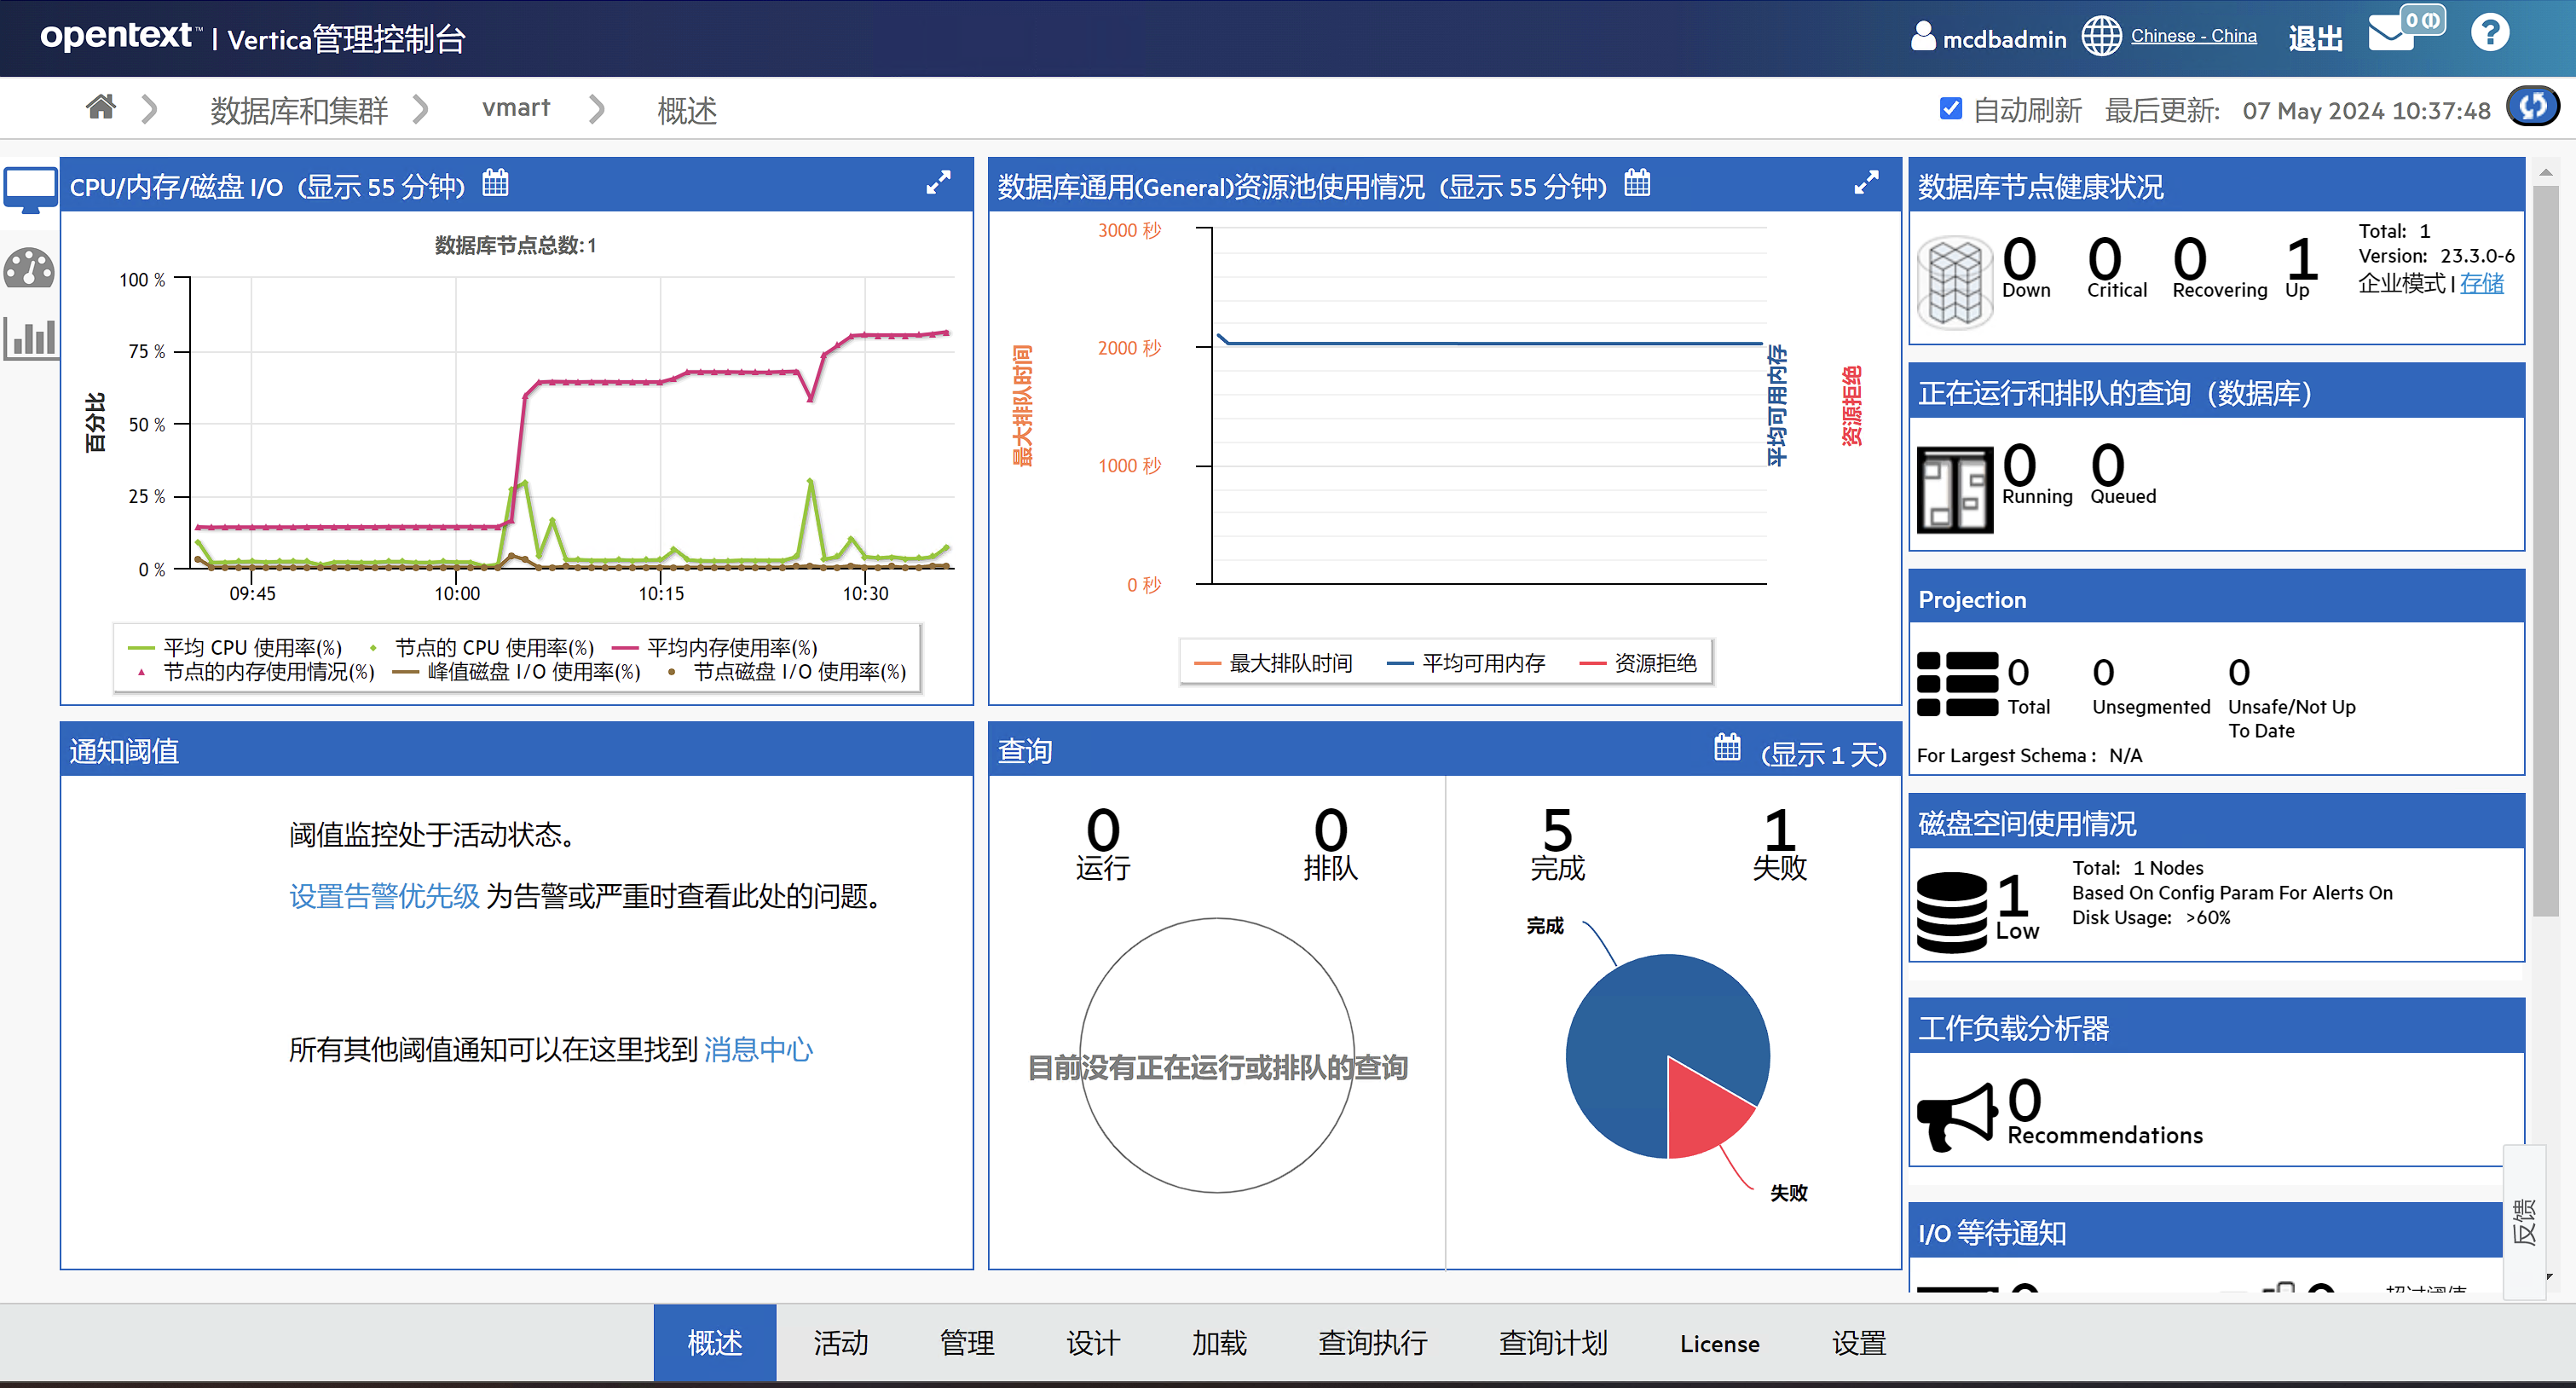Click the 设置告警优先级 link
Screen dimensions: 2576x1388
[x=384, y=896]
